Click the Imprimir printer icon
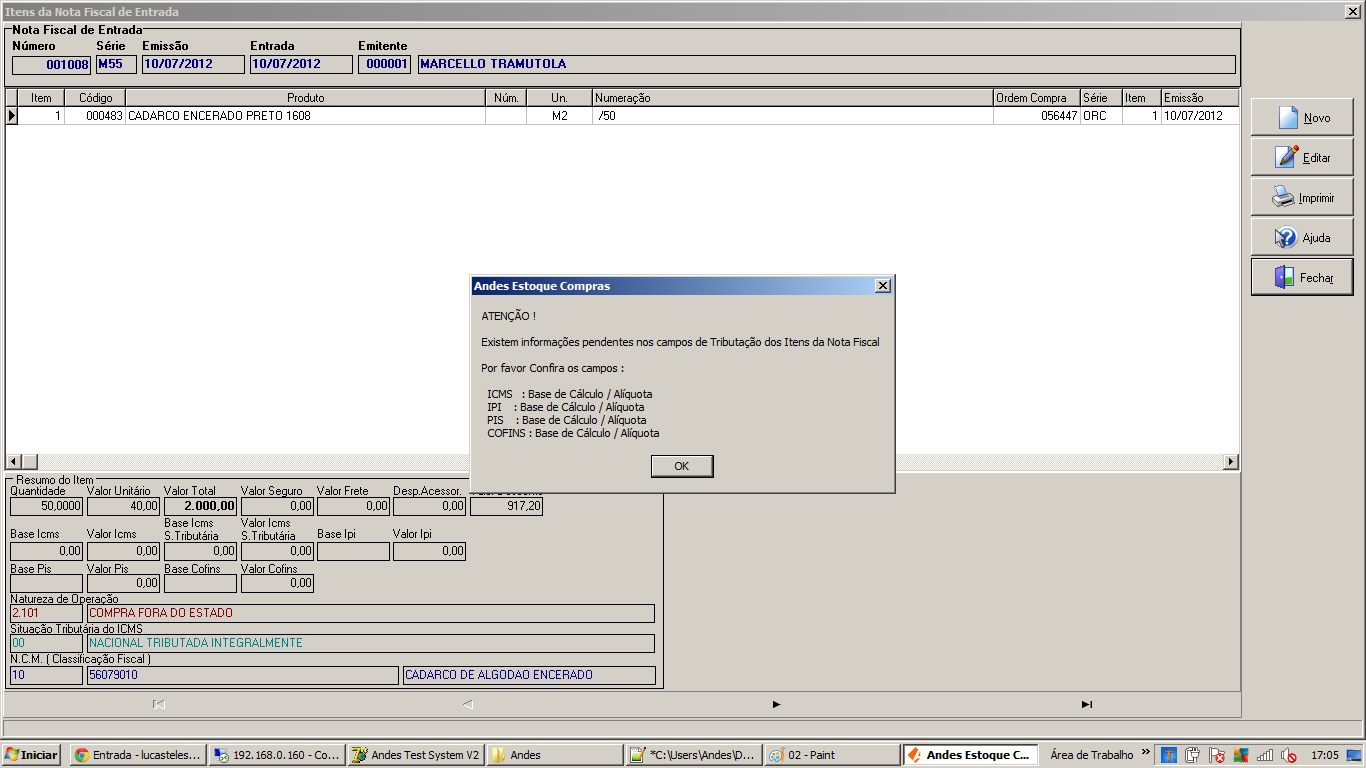The image size is (1366, 768). point(1283,197)
